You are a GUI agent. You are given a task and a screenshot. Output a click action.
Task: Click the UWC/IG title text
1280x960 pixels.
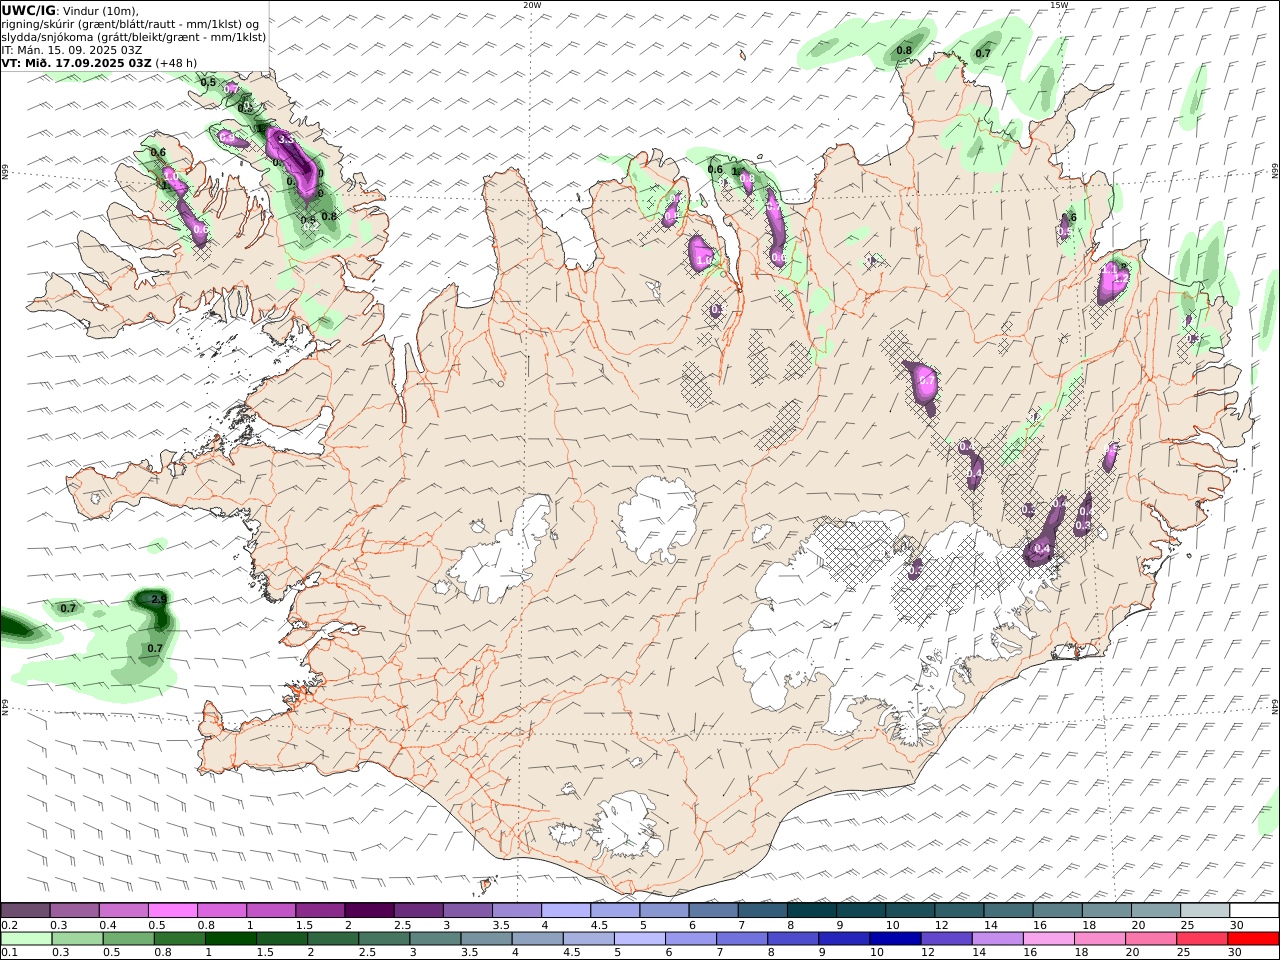29,10
